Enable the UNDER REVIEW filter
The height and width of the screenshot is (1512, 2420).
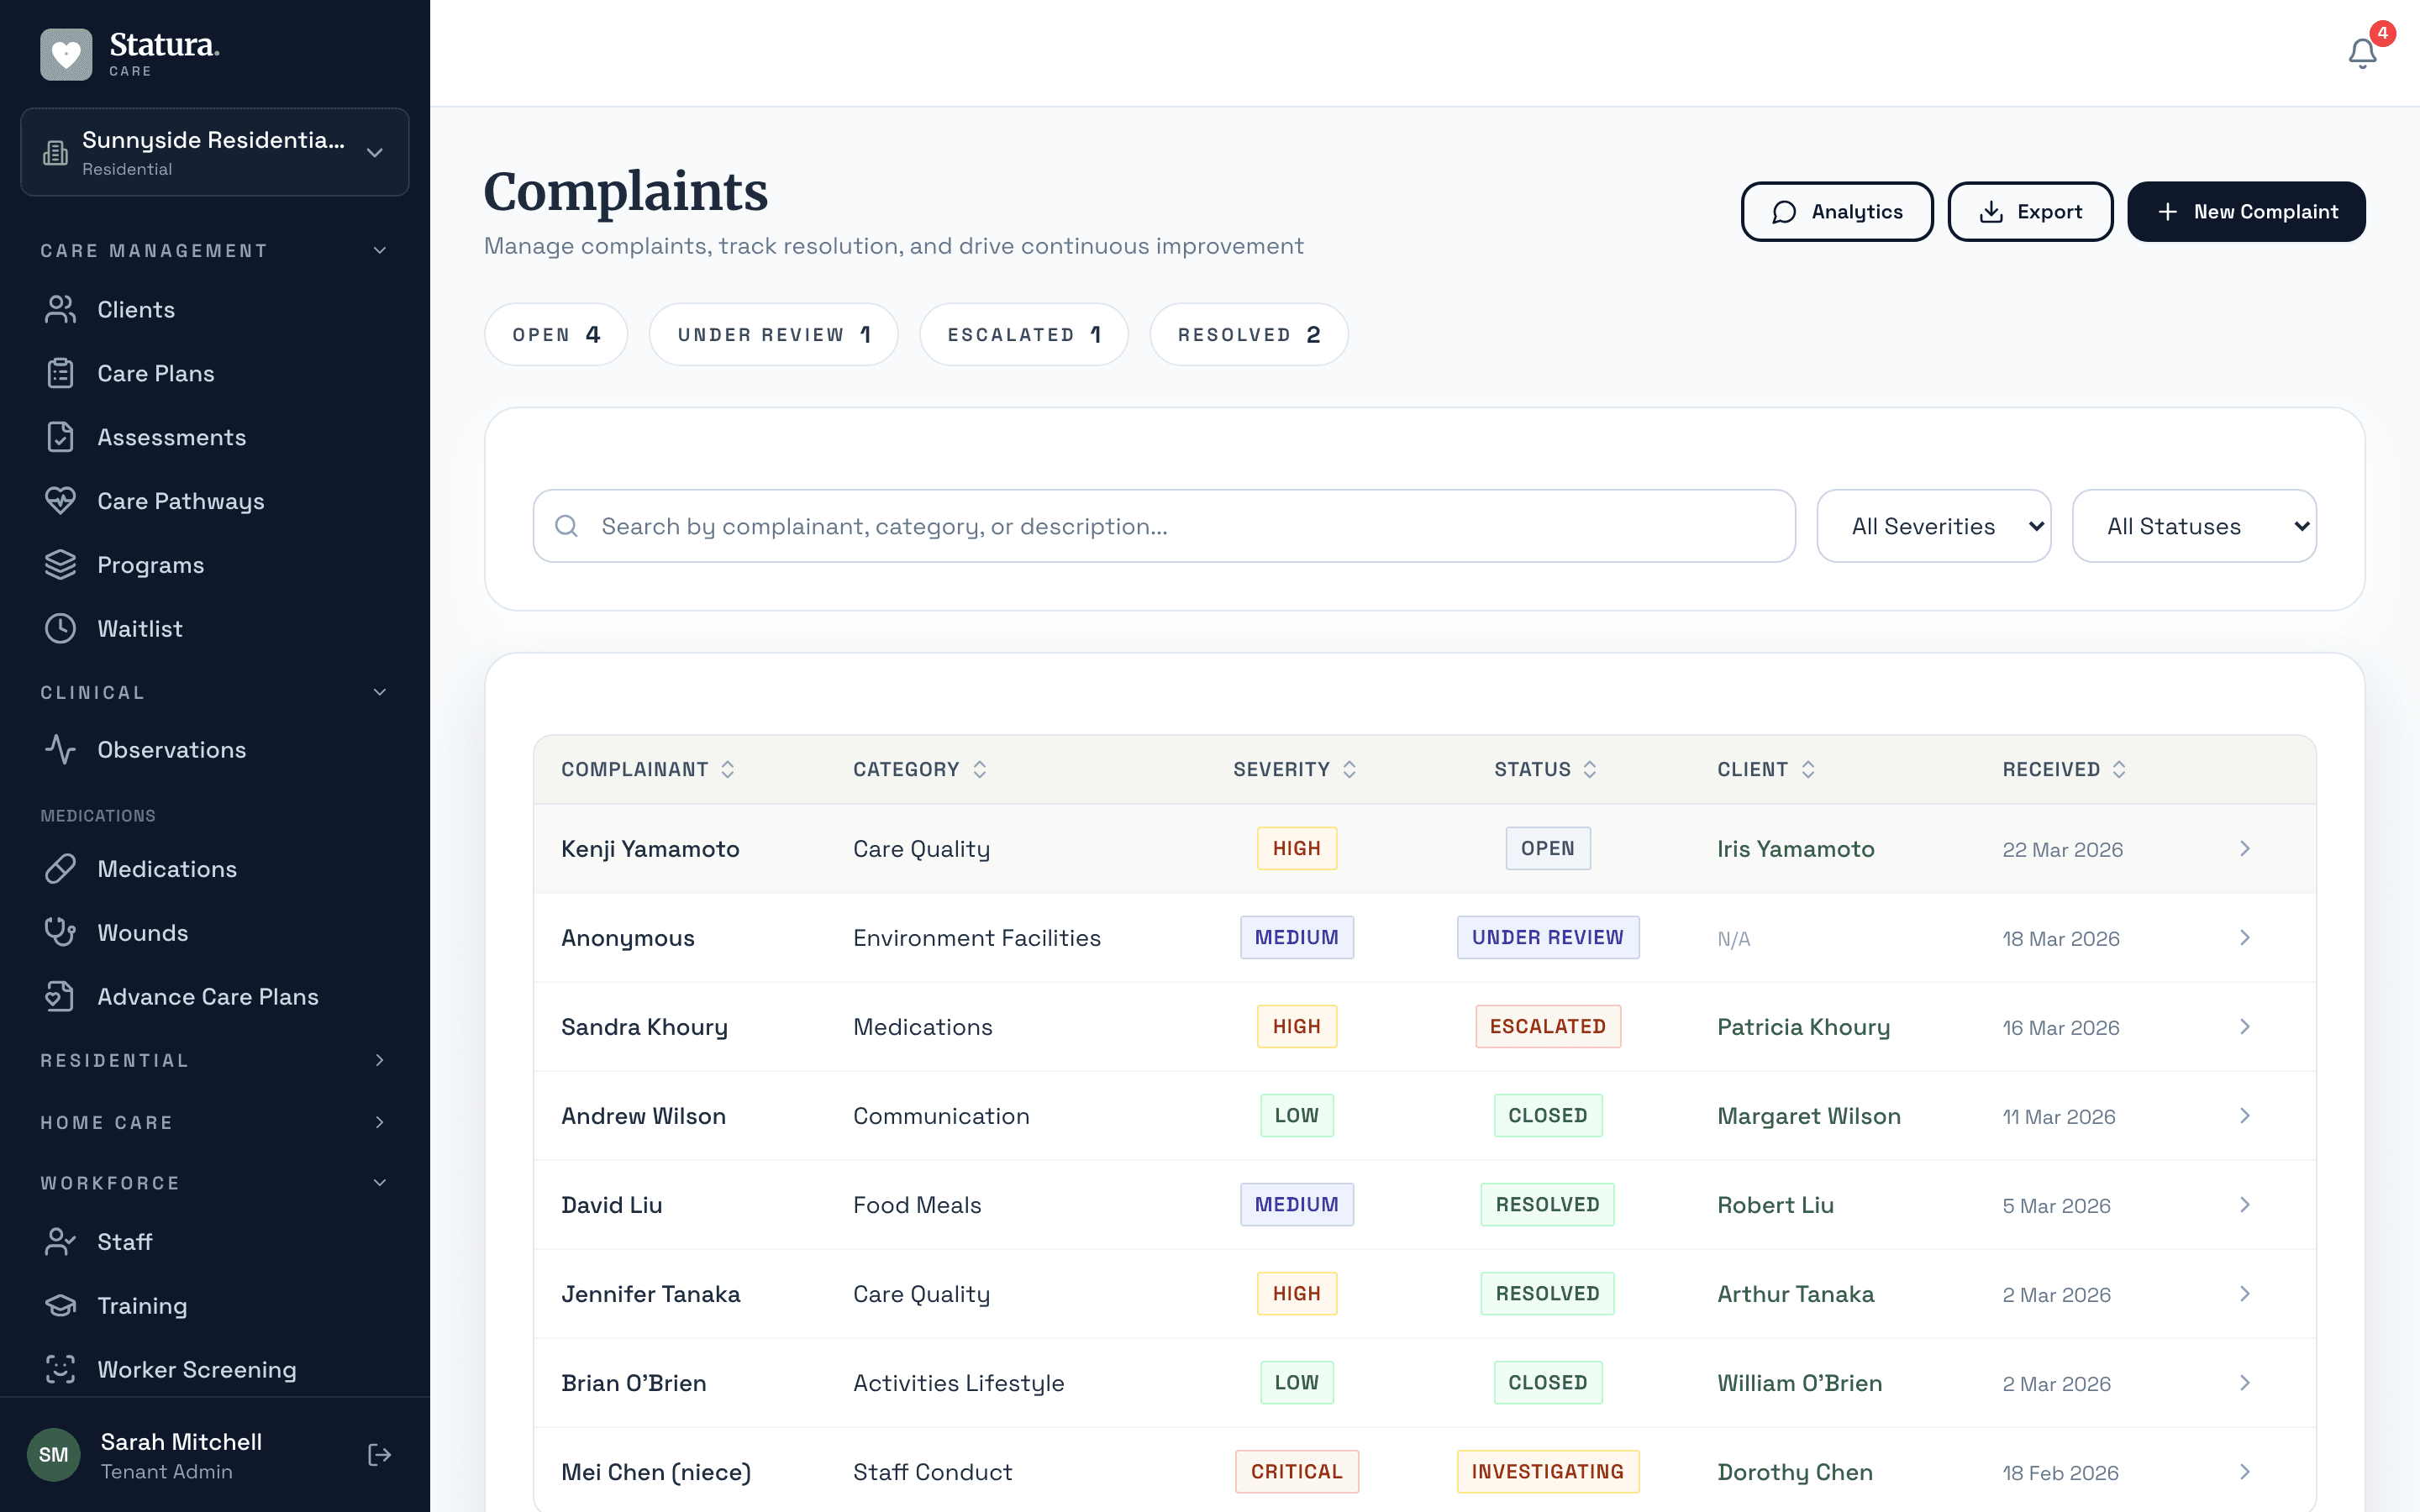pos(773,334)
